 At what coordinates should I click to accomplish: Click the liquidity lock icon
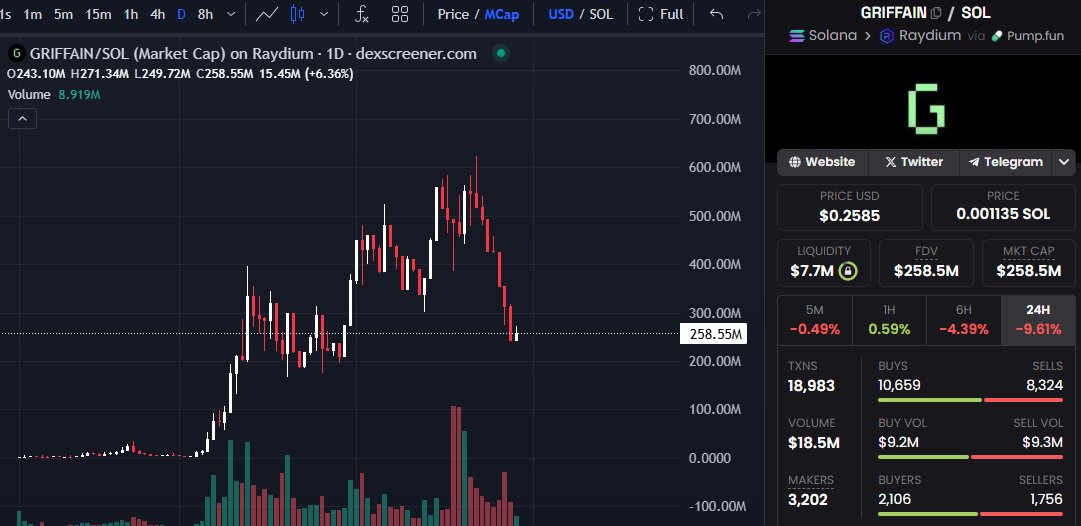pos(848,272)
